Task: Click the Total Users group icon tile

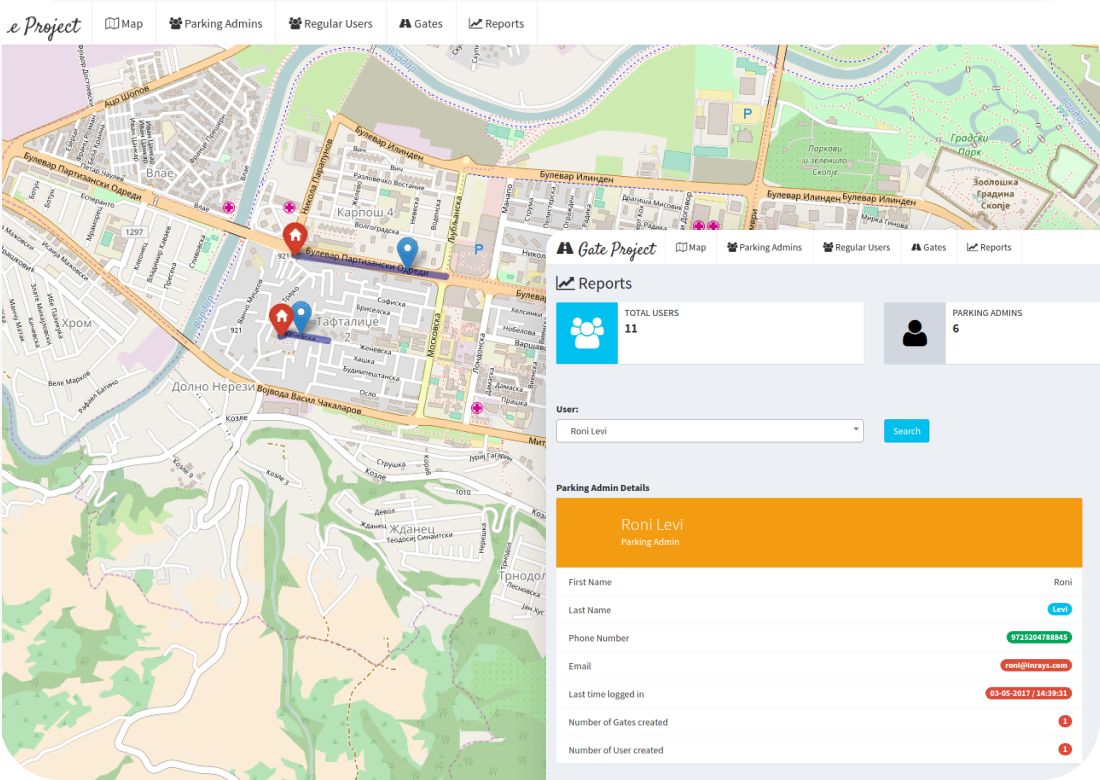Action: pos(587,333)
